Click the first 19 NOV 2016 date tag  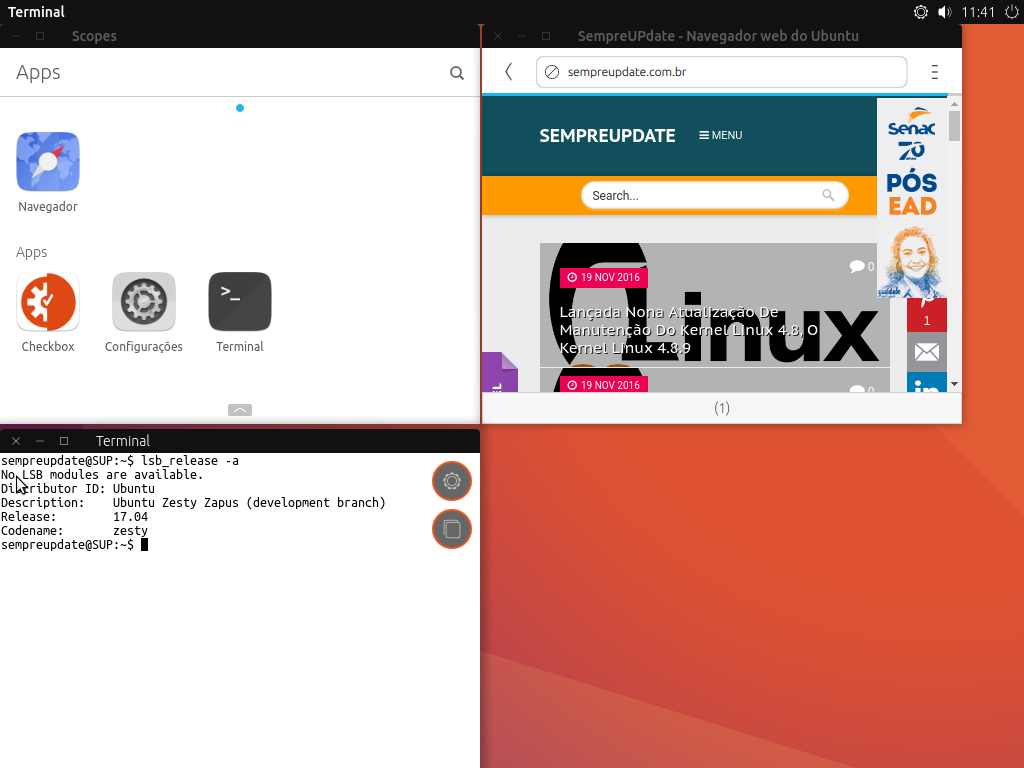(x=603, y=277)
